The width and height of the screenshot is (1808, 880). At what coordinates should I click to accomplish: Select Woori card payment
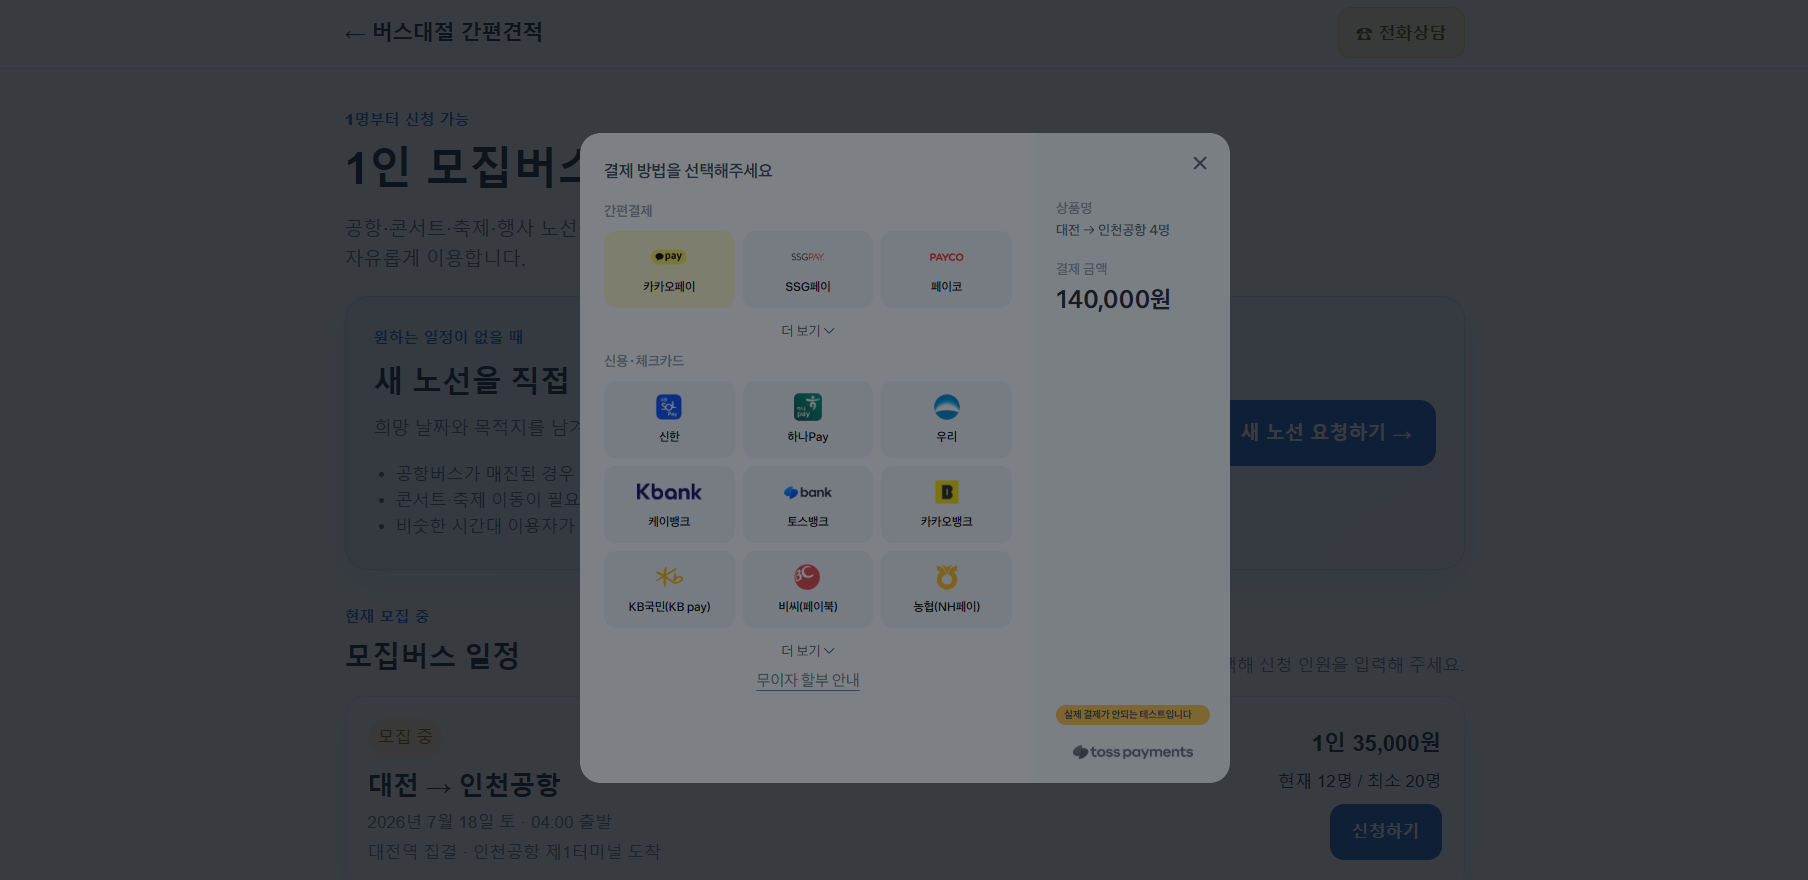click(x=946, y=419)
